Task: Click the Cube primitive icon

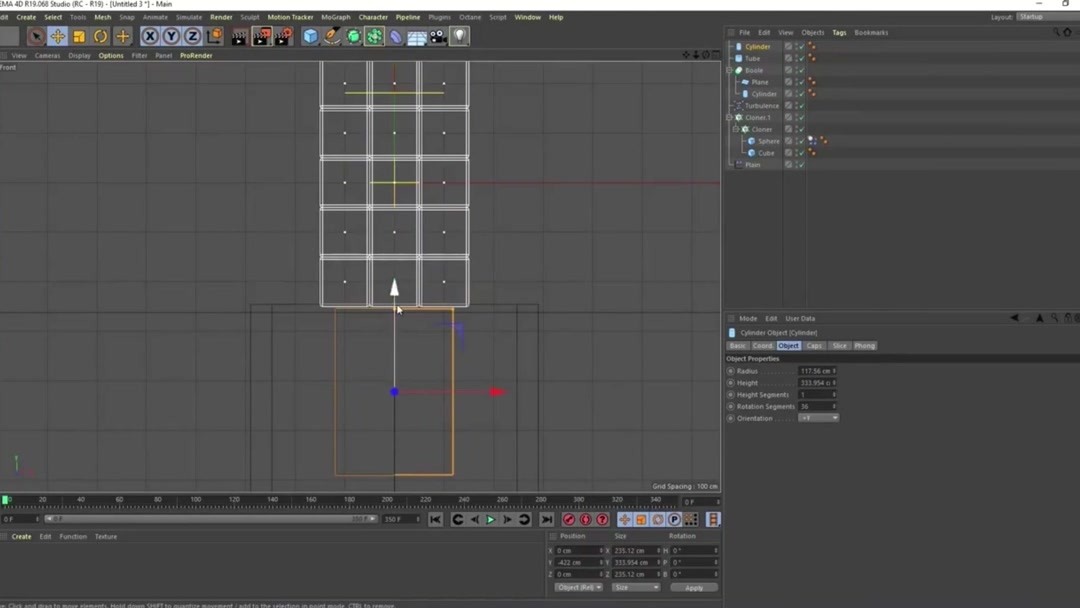Action: (310, 37)
